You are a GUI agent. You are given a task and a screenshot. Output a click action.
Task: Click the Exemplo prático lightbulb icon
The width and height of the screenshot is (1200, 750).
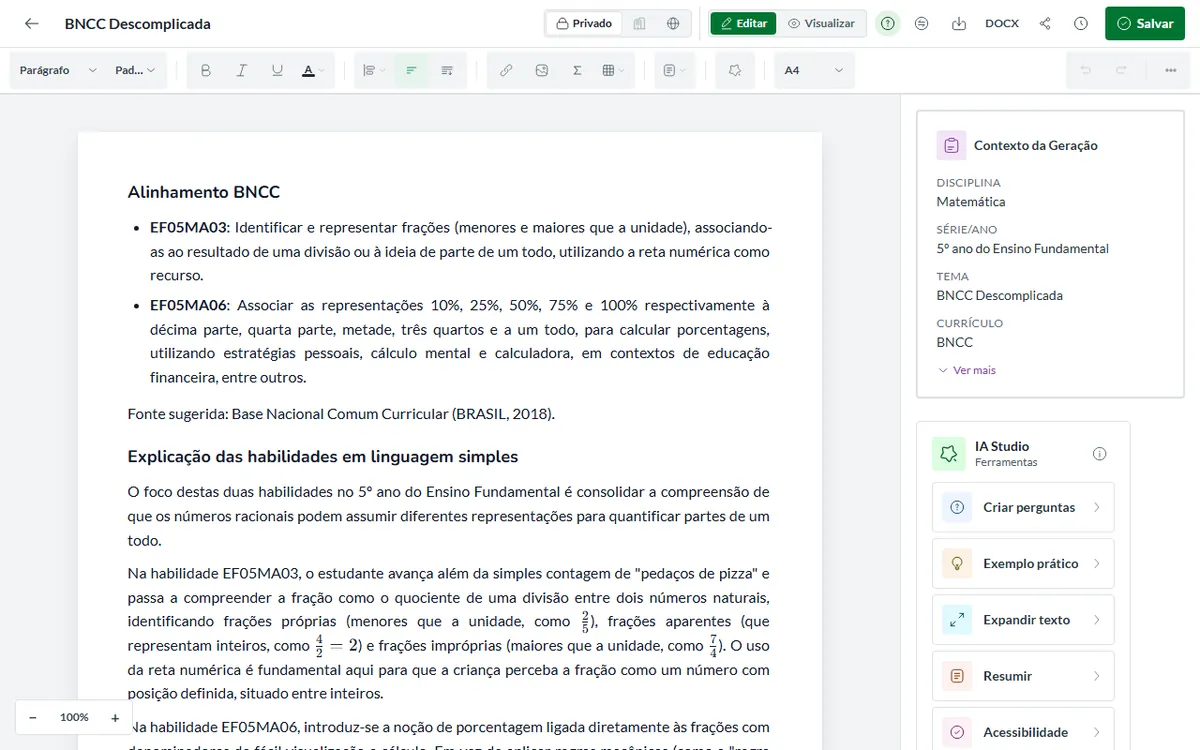(957, 563)
